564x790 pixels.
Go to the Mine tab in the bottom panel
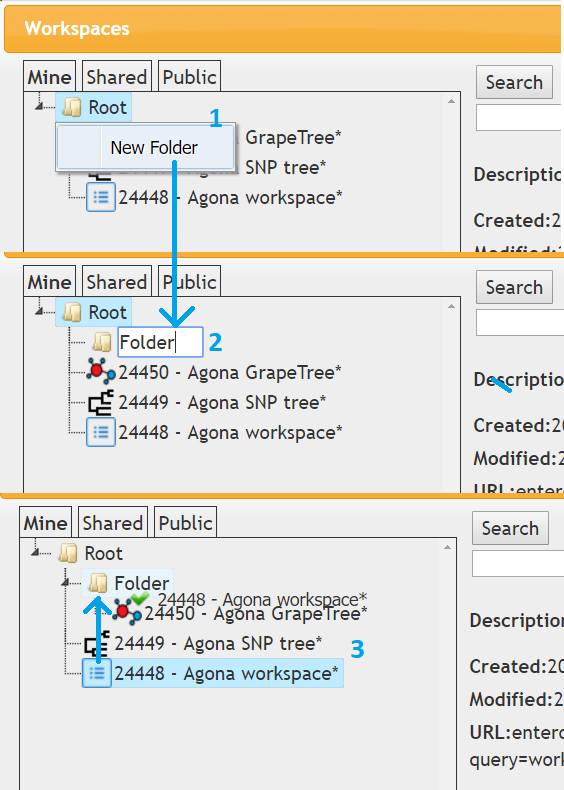point(45,522)
